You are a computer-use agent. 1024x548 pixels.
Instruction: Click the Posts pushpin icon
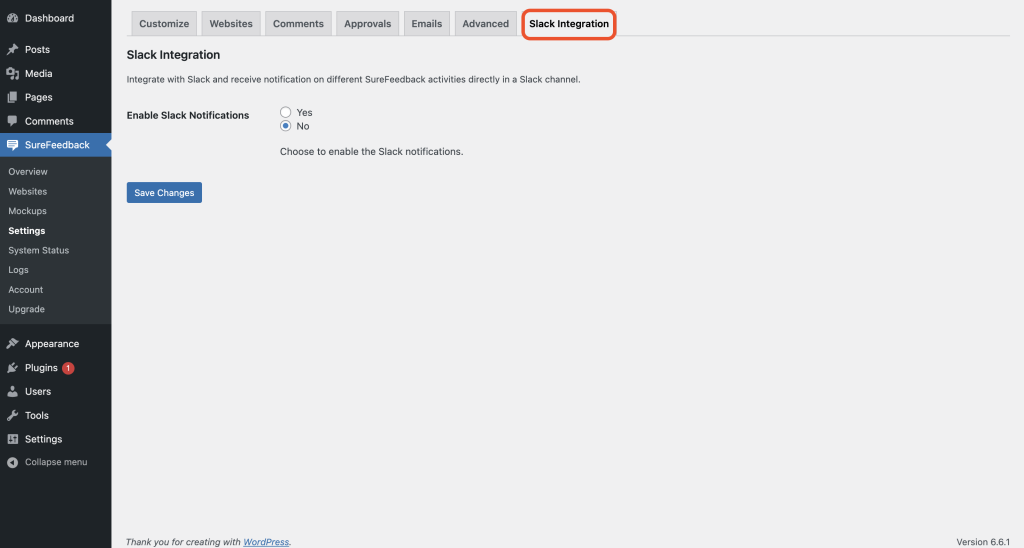click(x=12, y=50)
